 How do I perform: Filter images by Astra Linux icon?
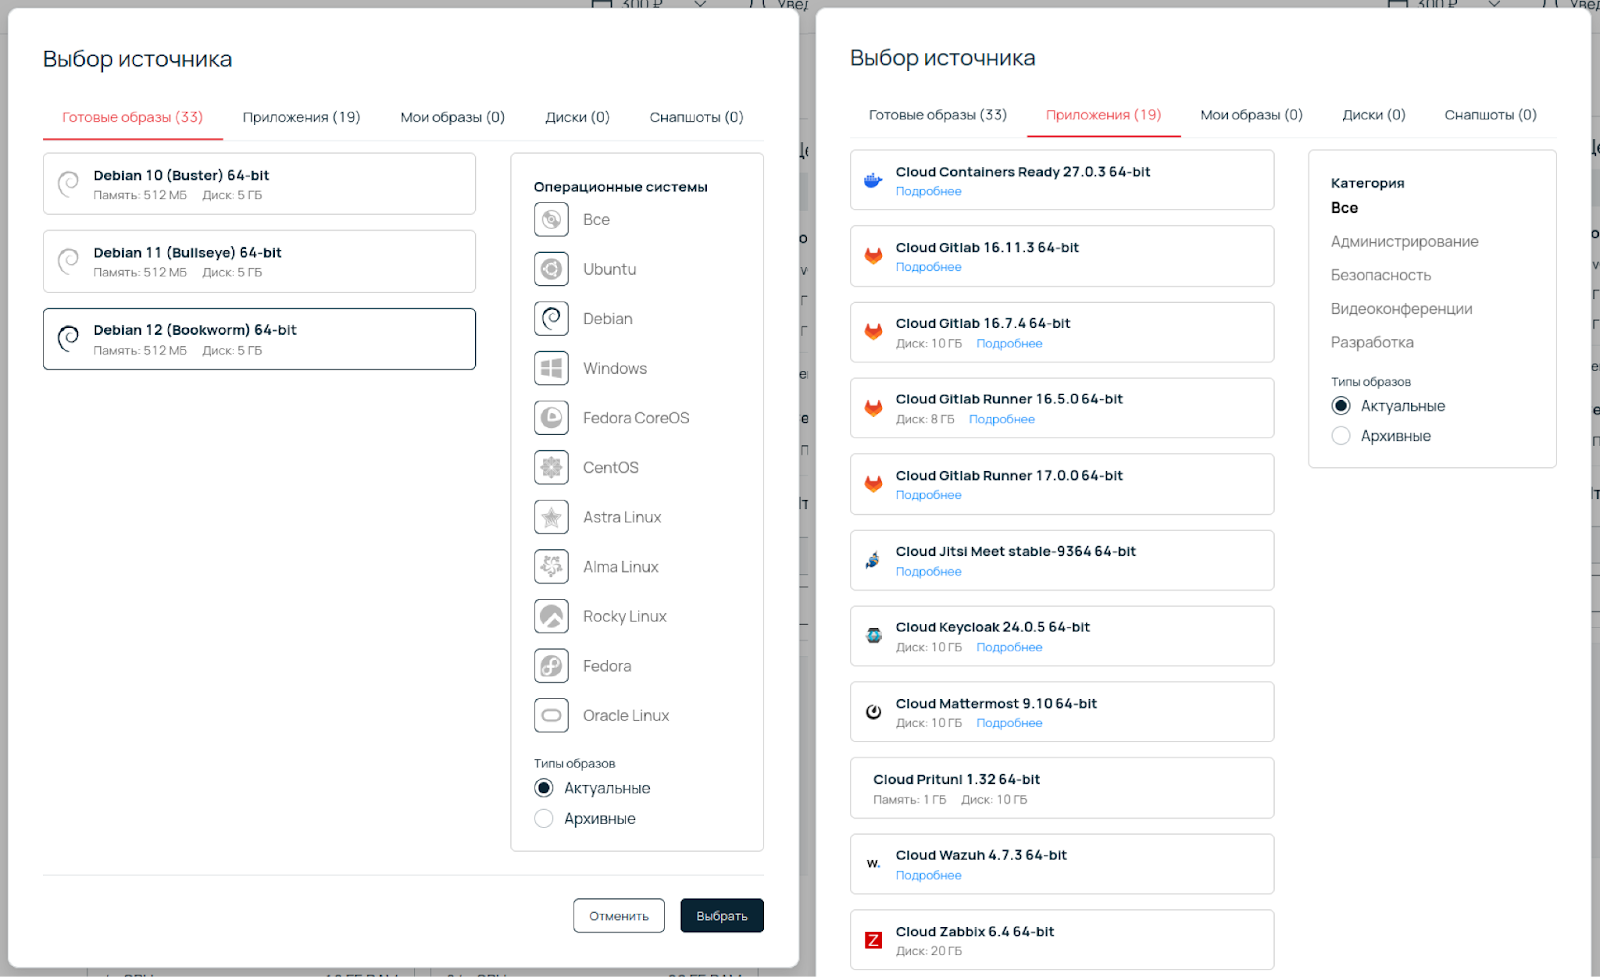(551, 517)
